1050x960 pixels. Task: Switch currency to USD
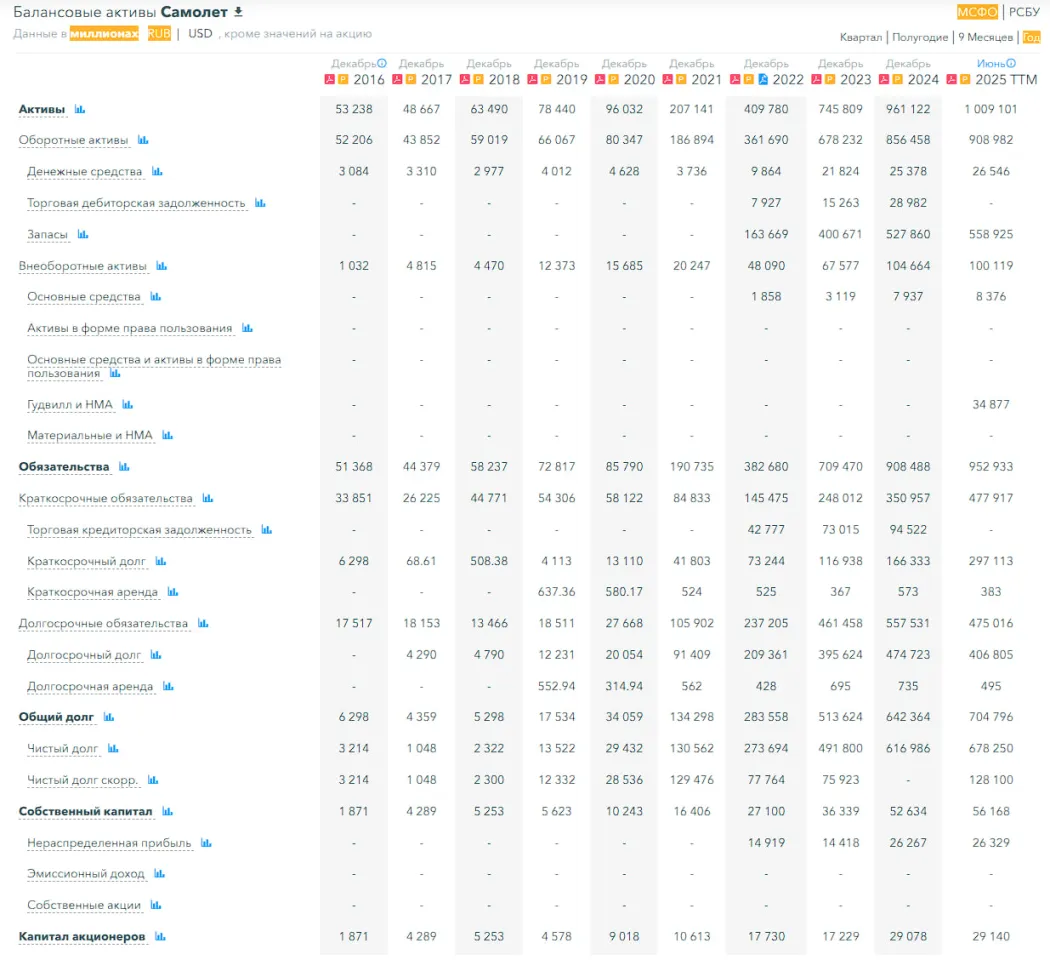[200, 33]
